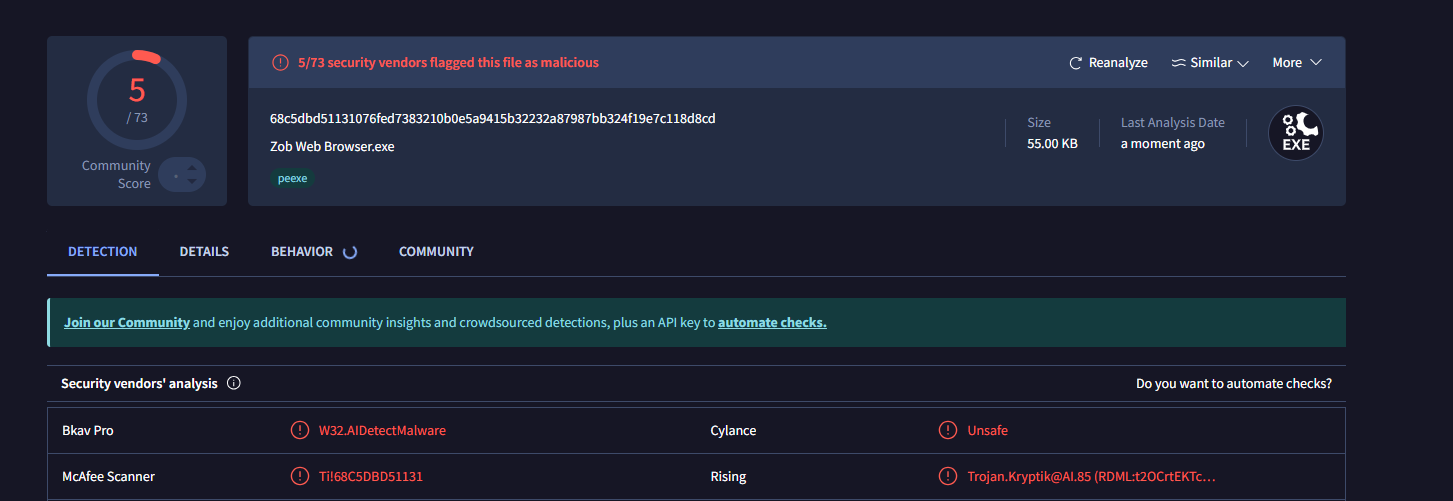Viewport: 1453px width, 501px height.
Task: Vote down on the community score
Action: (x=192, y=182)
